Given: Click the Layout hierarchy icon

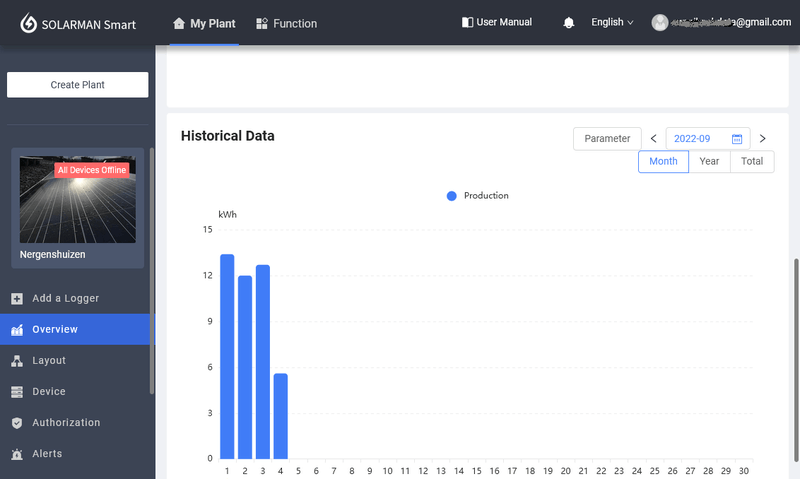Looking at the screenshot, I should click(17, 361).
